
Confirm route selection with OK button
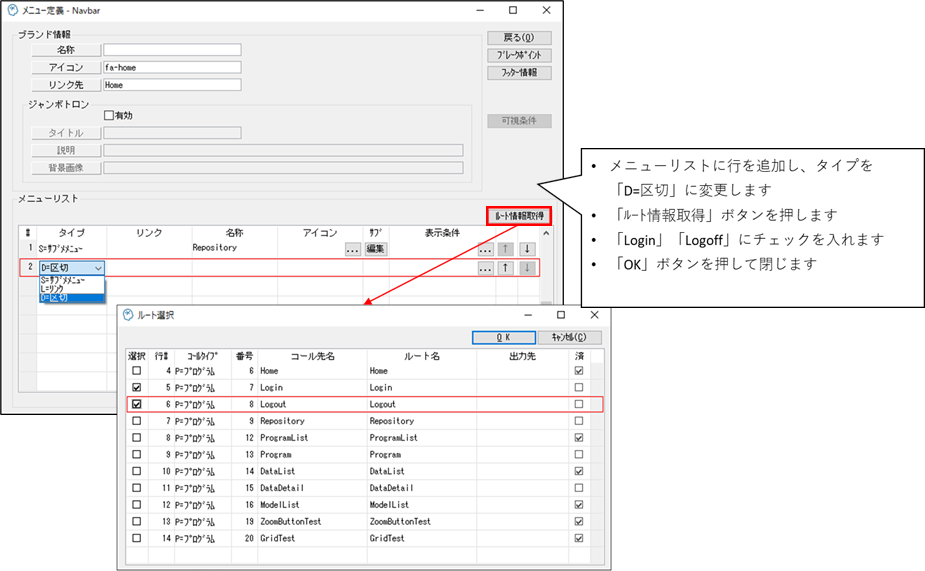click(x=503, y=337)
